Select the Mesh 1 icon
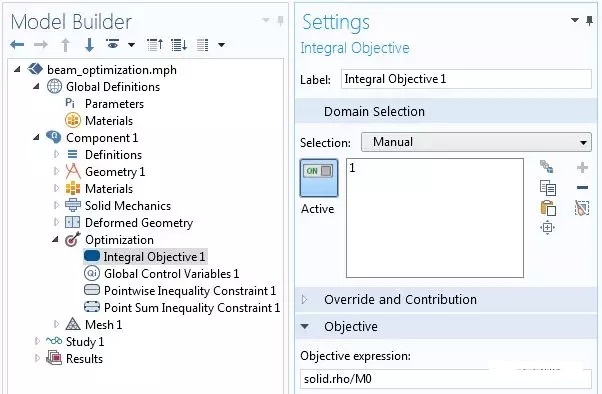The width and height of the screenshot is (602, 394). point(73,324)
